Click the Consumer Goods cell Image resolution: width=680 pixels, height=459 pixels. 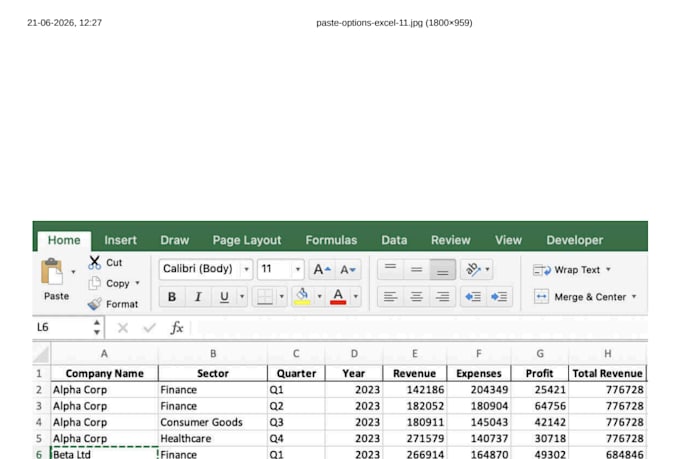point(213,423)
